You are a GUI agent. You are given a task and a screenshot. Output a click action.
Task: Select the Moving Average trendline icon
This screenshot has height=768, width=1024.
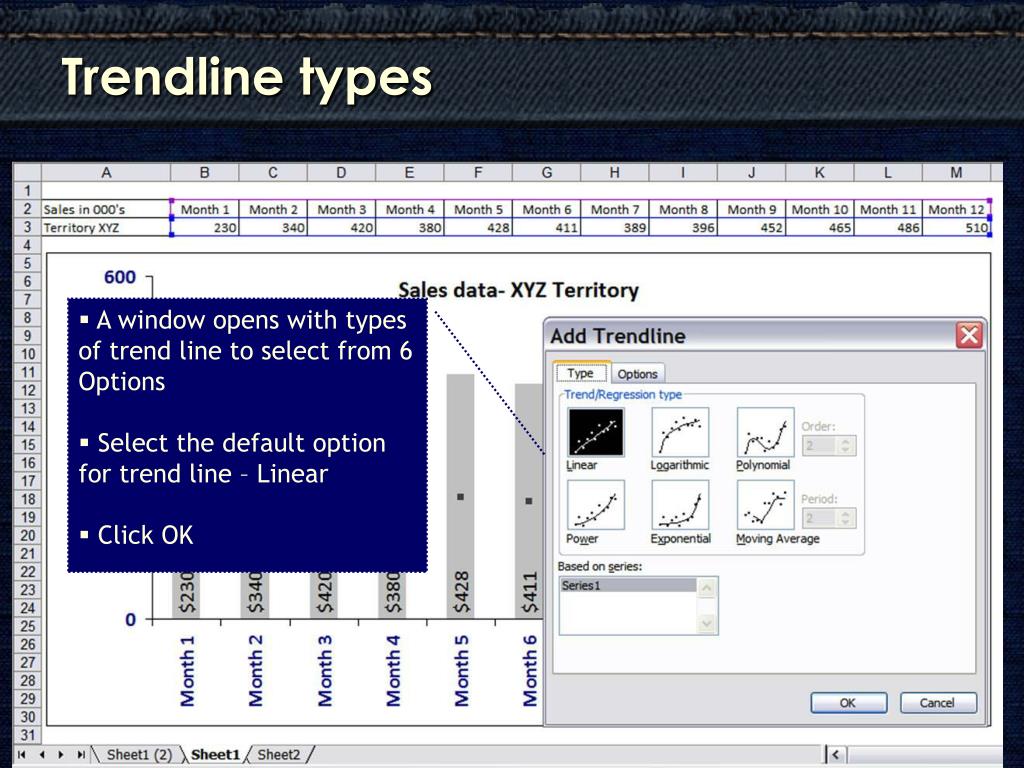tap(765, 505)
